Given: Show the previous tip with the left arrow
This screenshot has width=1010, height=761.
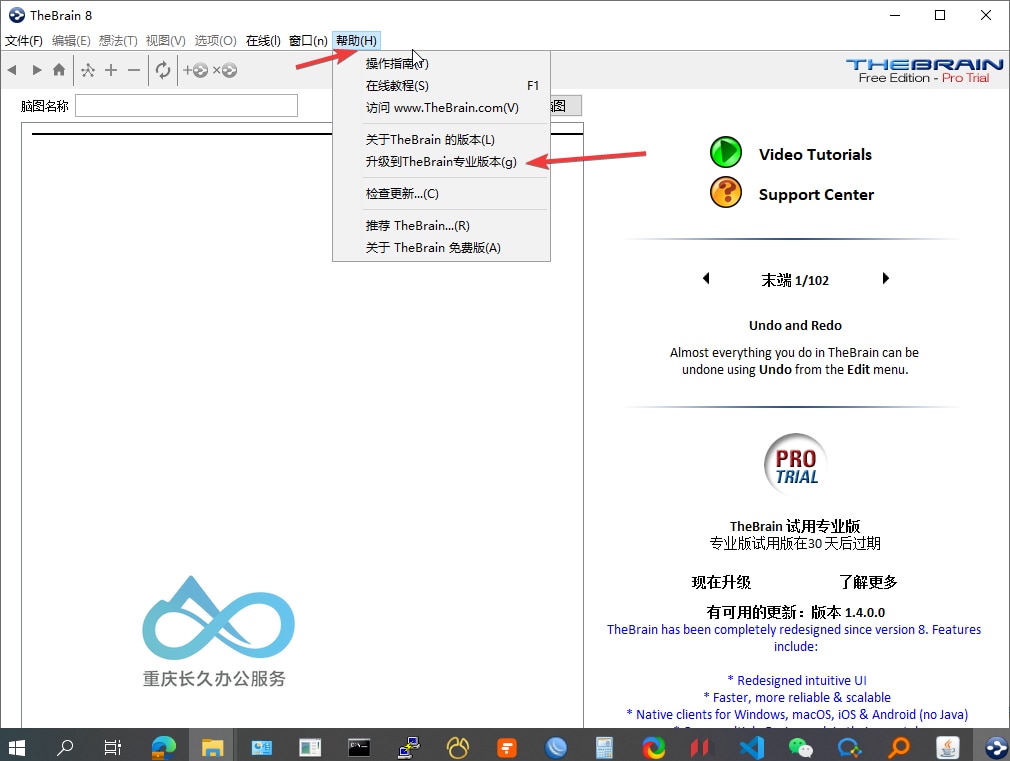Looking at the screenshot, I should pyautogui.click(x=706, y=278).
